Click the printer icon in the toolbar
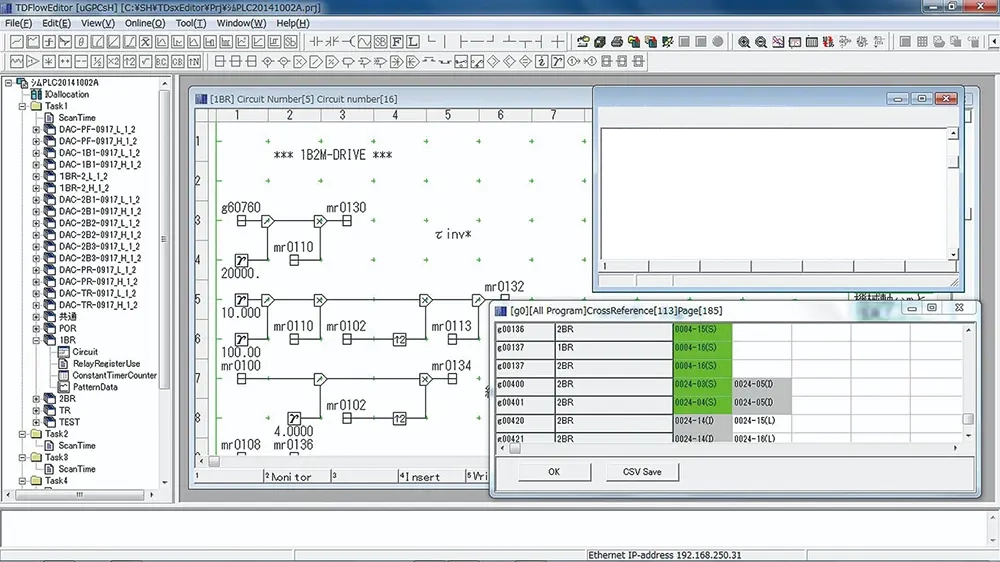The image size is (1000, 562). click(617, 42)
